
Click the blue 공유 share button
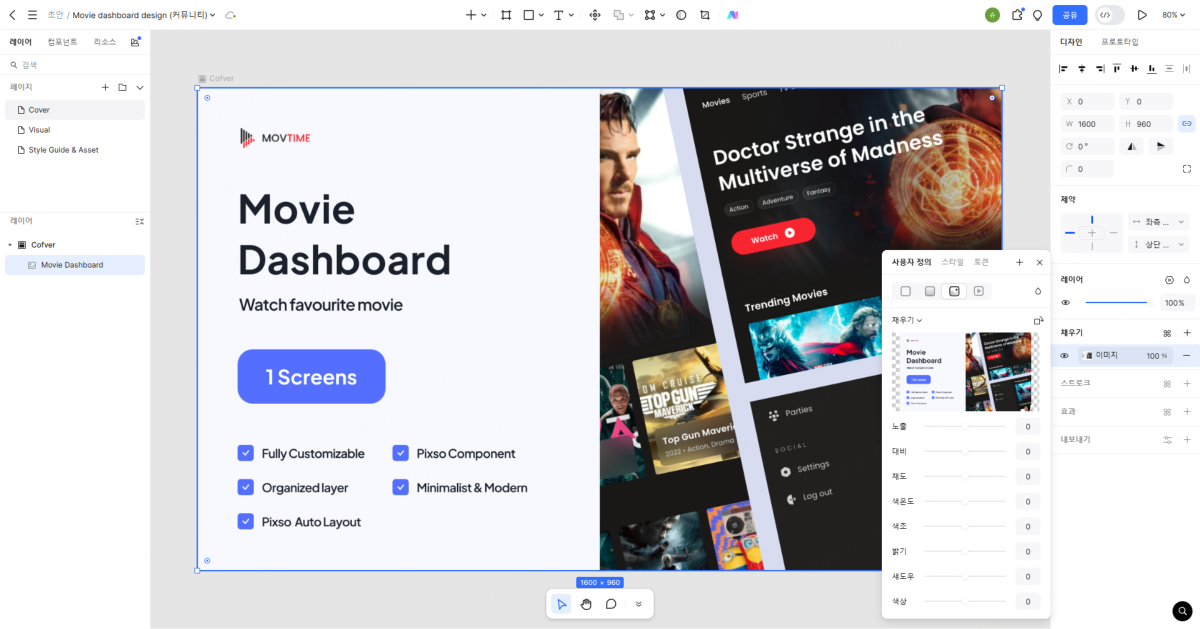point(1070,15)
